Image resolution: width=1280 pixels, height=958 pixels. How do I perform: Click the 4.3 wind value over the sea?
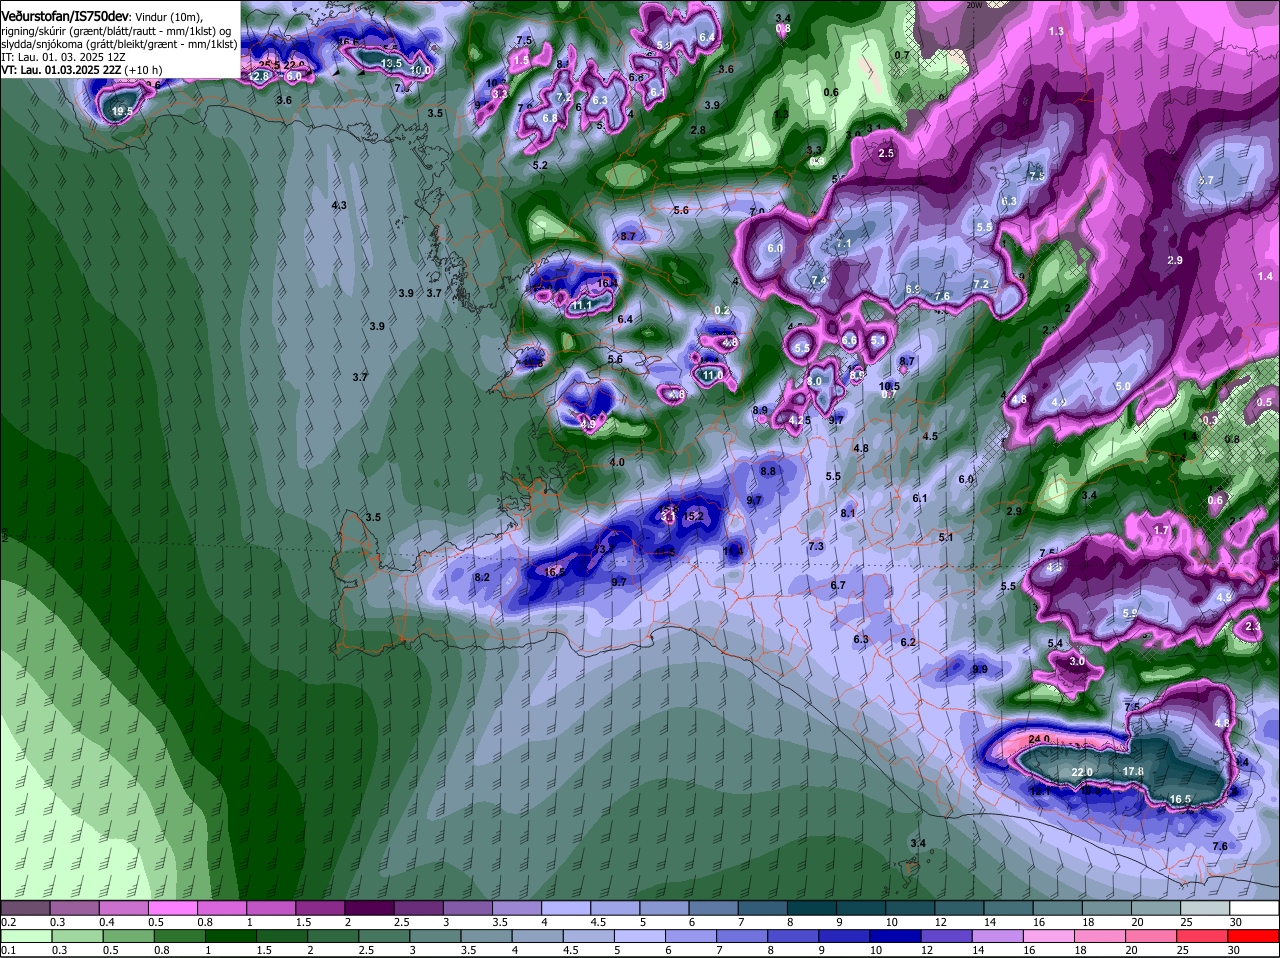point(338,205)
